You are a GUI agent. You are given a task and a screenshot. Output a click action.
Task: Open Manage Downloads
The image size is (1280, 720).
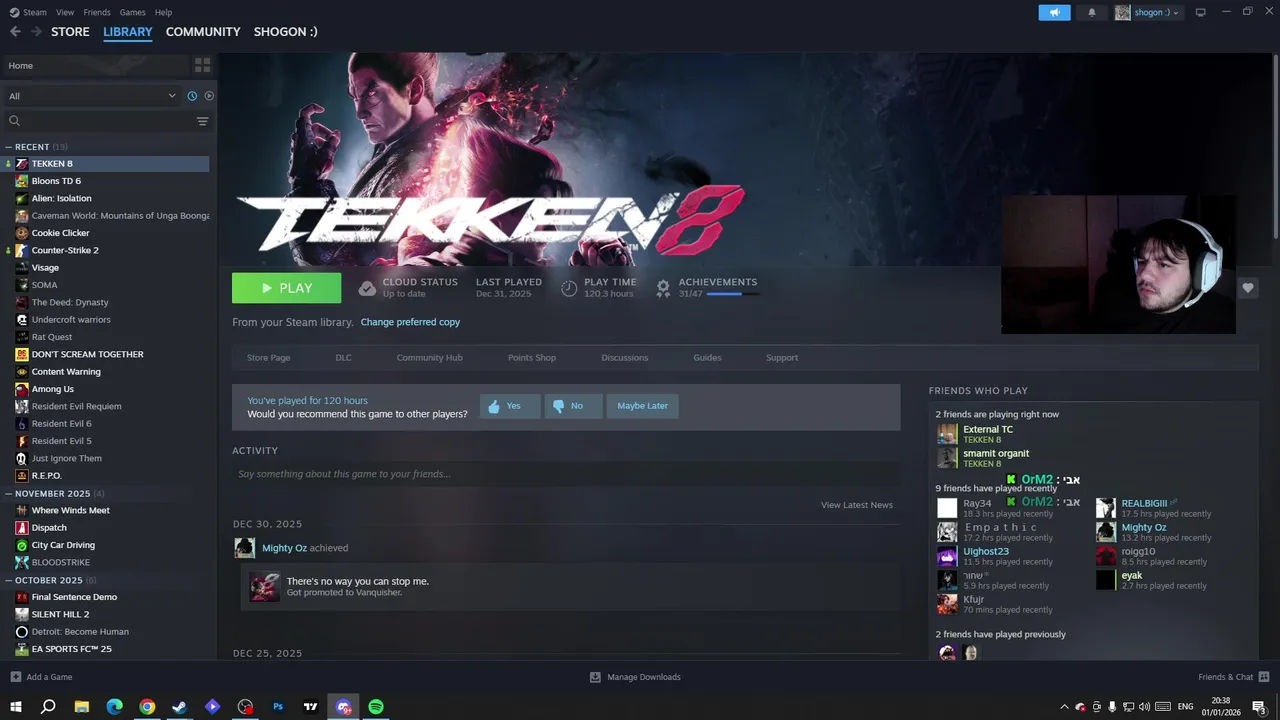635,677
